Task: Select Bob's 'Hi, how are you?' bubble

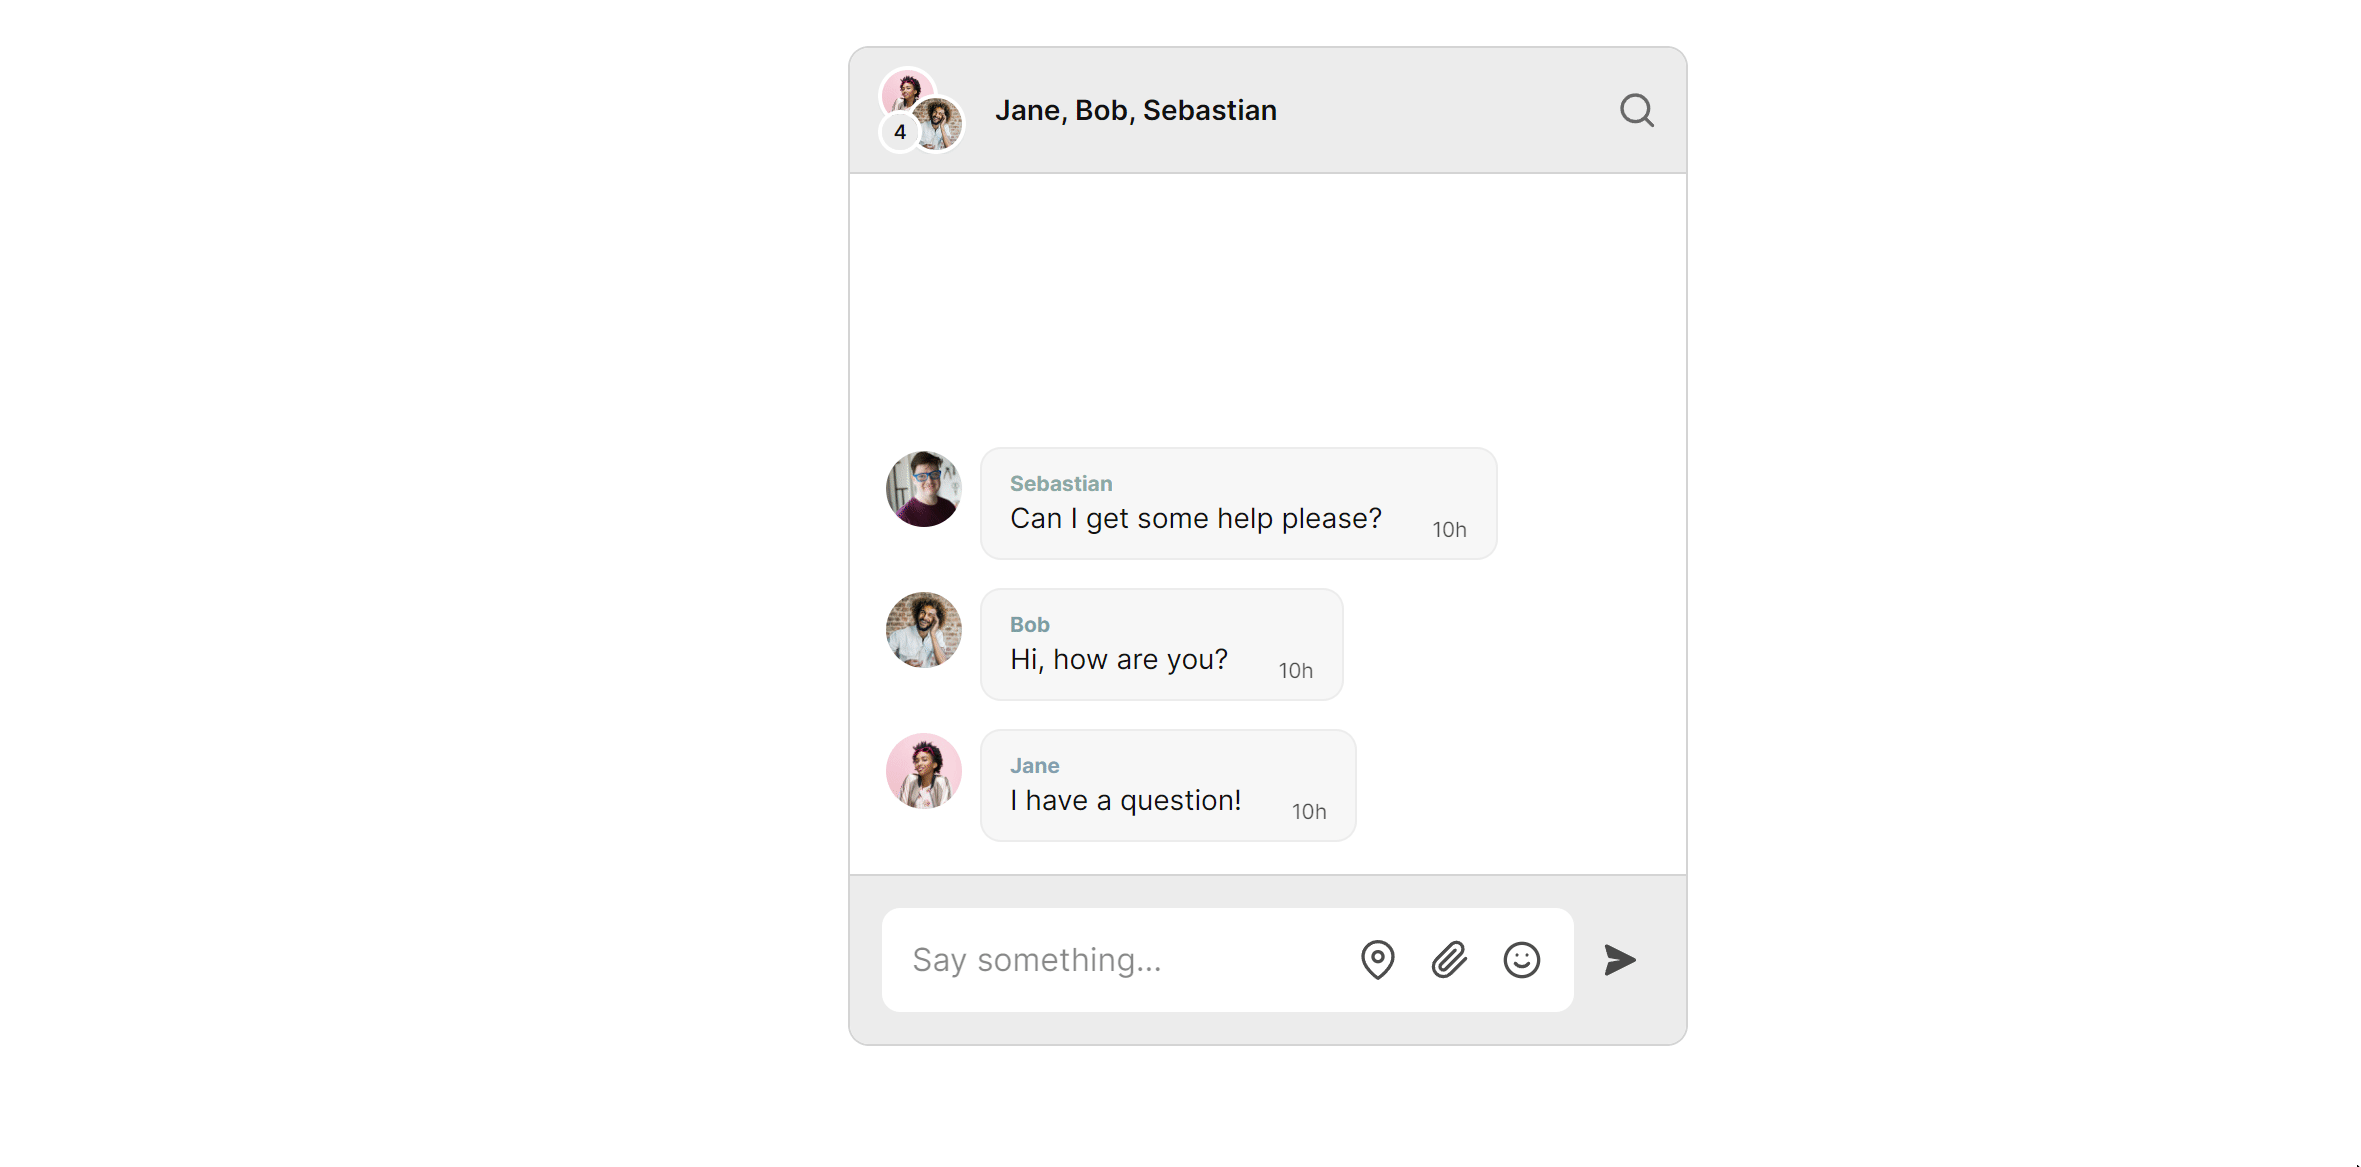Action: point(1118,658)
